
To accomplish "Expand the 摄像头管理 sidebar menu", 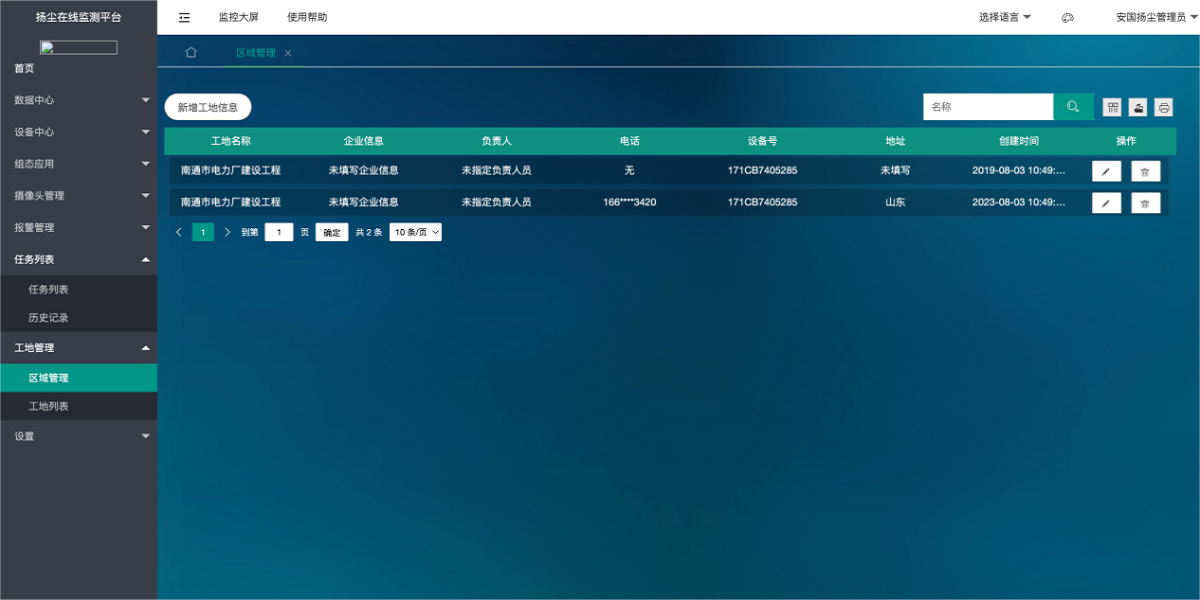I will pos(78,196).
